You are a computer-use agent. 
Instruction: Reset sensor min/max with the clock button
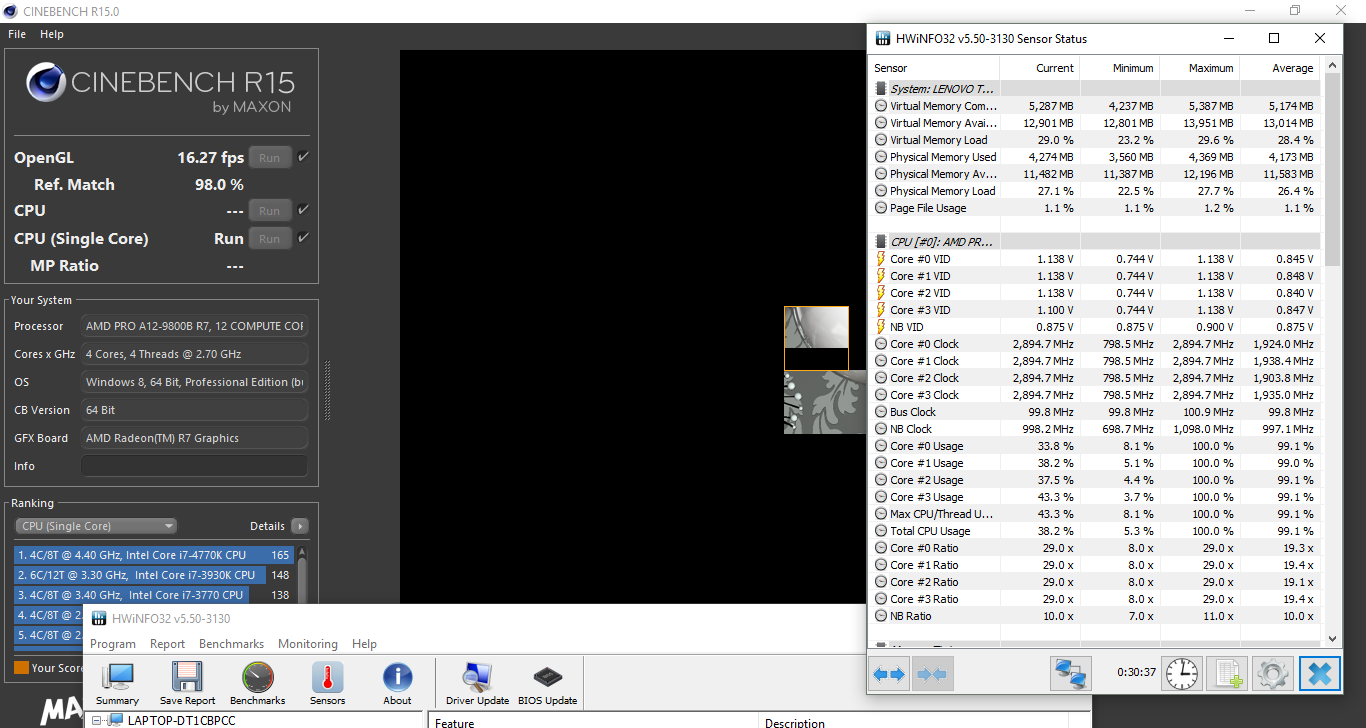(1182, 674)
